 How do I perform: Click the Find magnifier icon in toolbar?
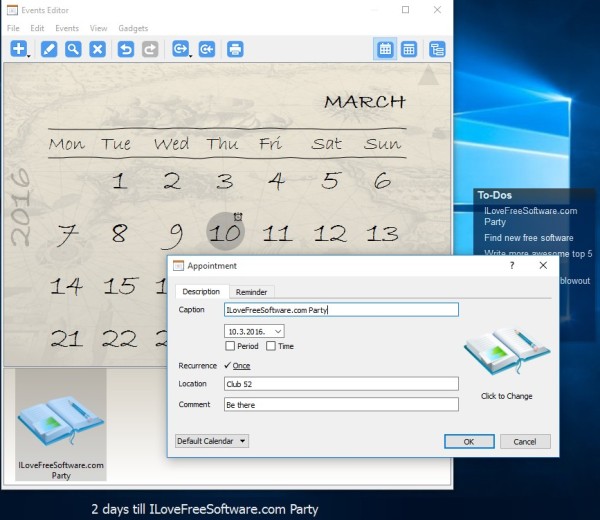pyautogui.click(x=73, y=49)
